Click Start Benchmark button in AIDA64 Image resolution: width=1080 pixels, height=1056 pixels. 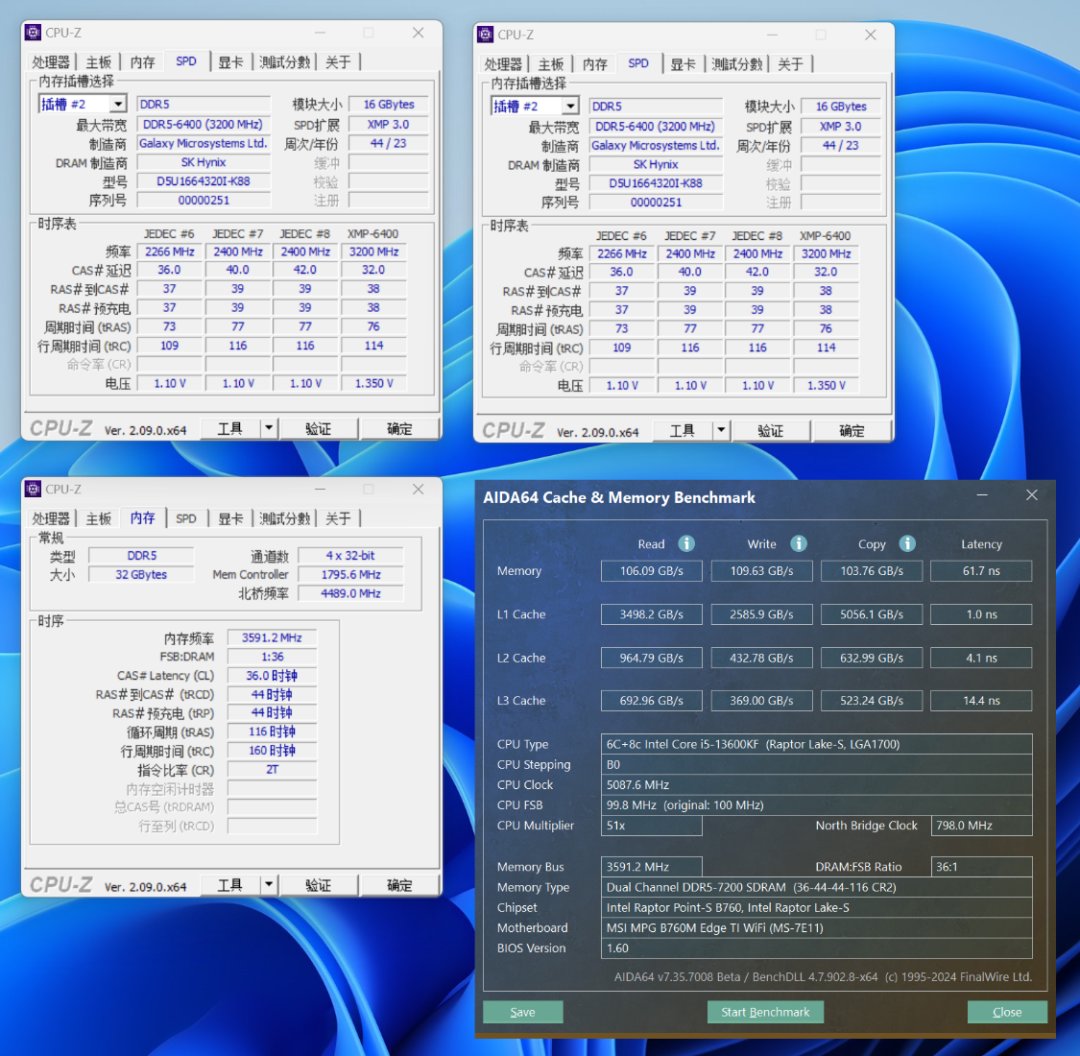pyautogui.click(x=765, y=1012)
